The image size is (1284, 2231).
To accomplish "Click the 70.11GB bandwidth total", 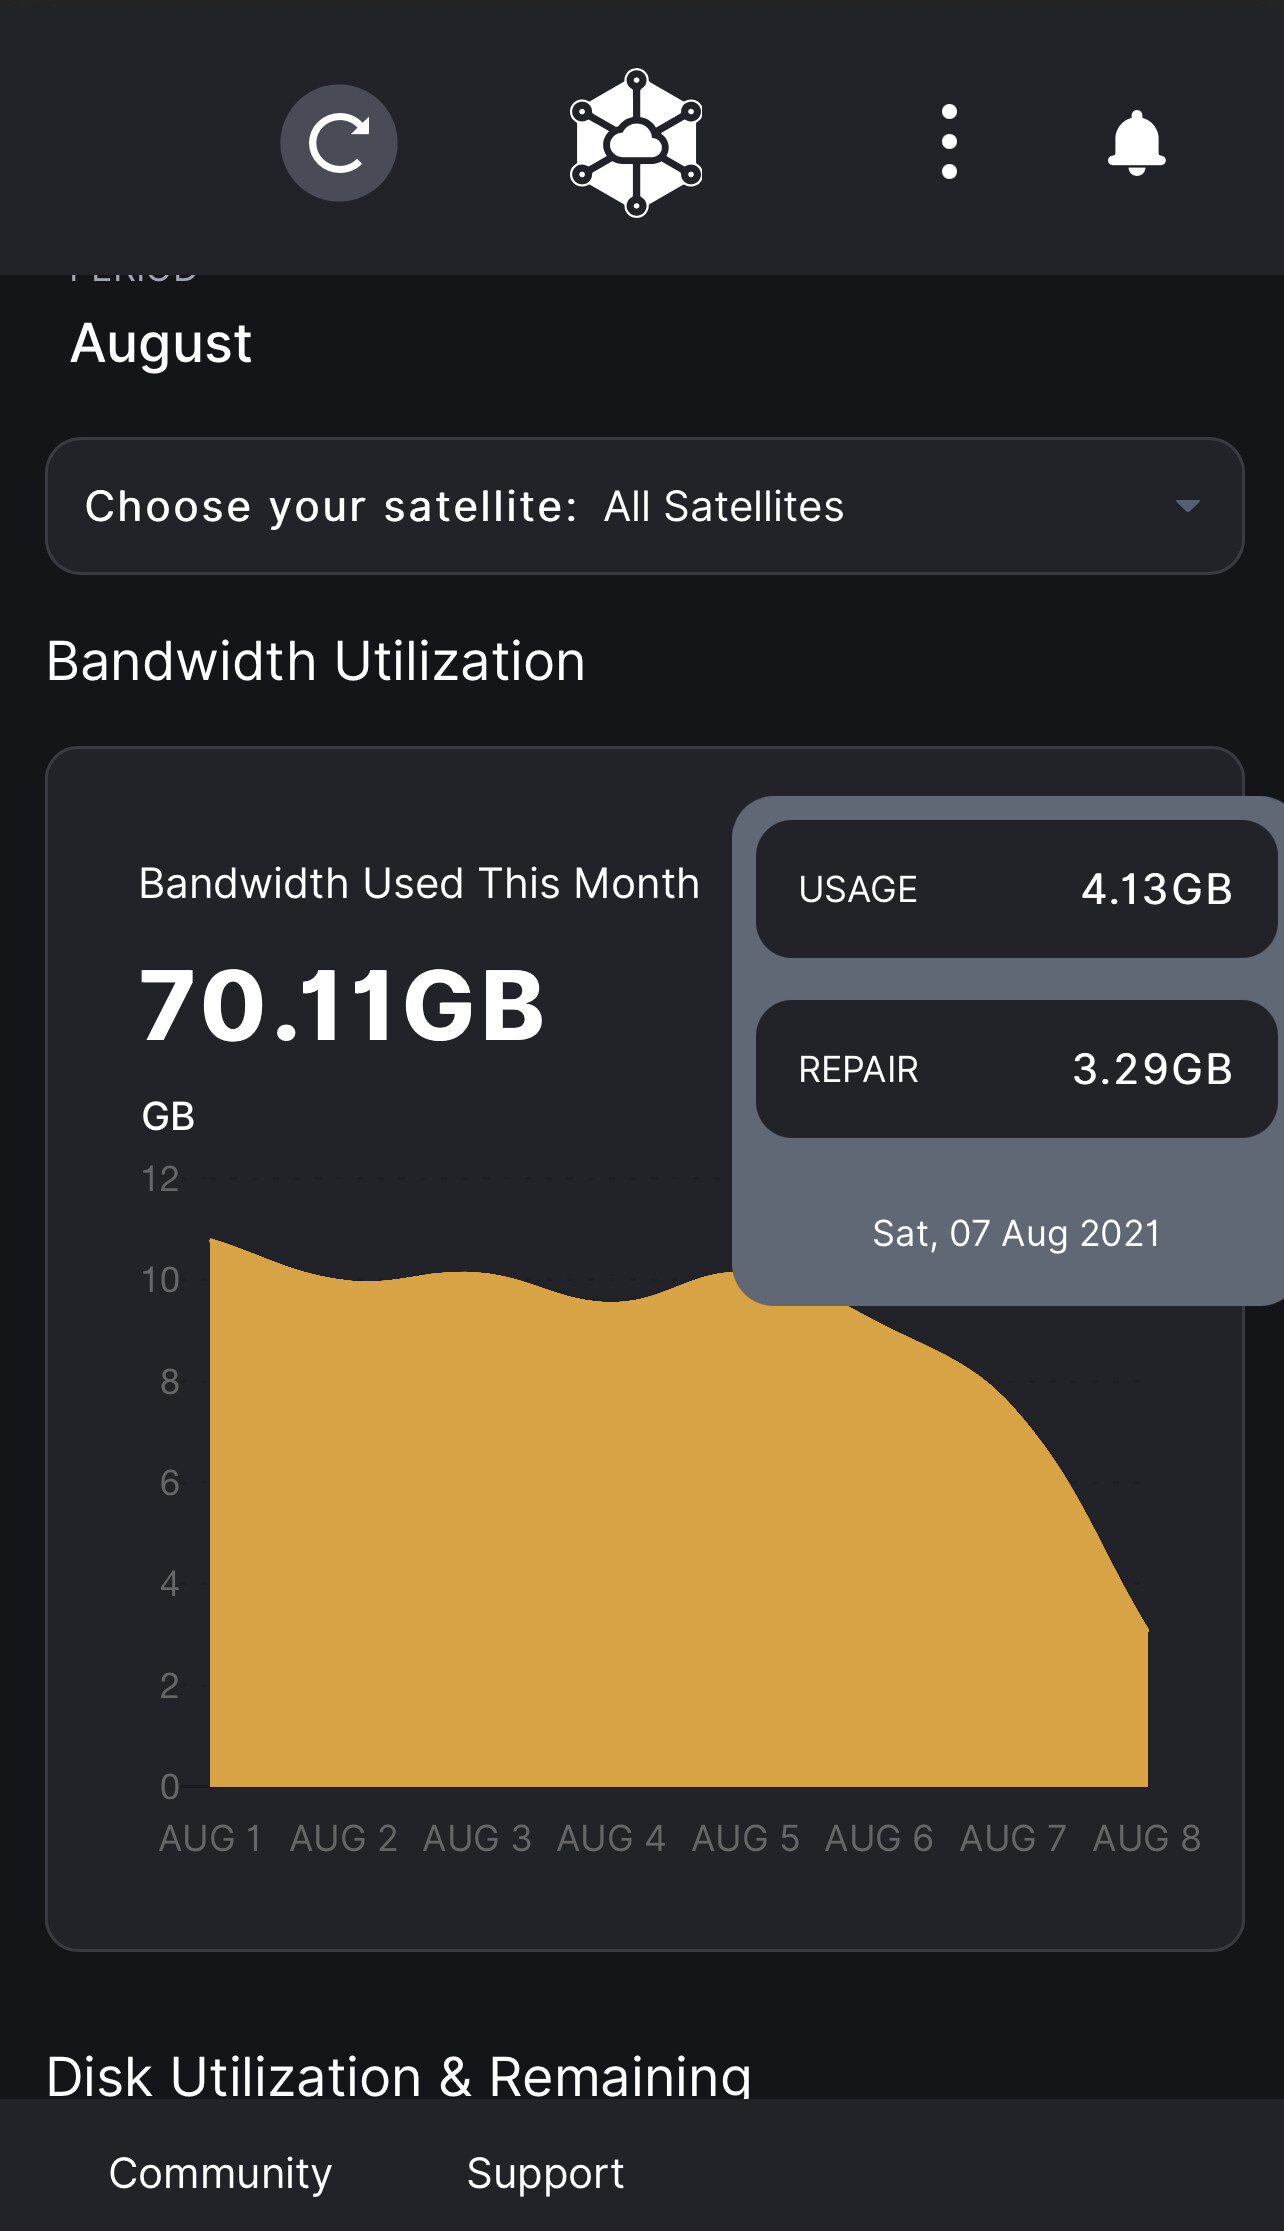I will 342,1006.
